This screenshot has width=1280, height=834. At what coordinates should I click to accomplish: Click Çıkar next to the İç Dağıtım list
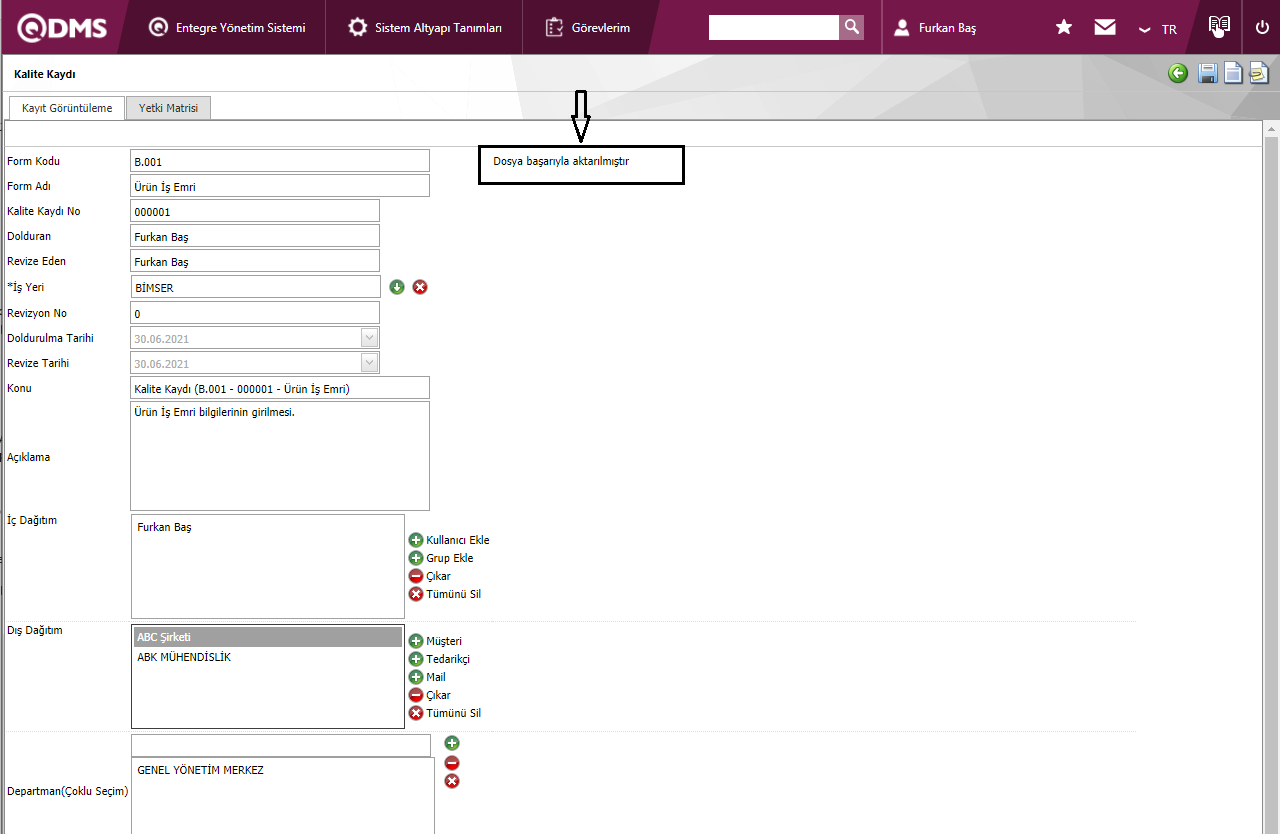point(430,576)
